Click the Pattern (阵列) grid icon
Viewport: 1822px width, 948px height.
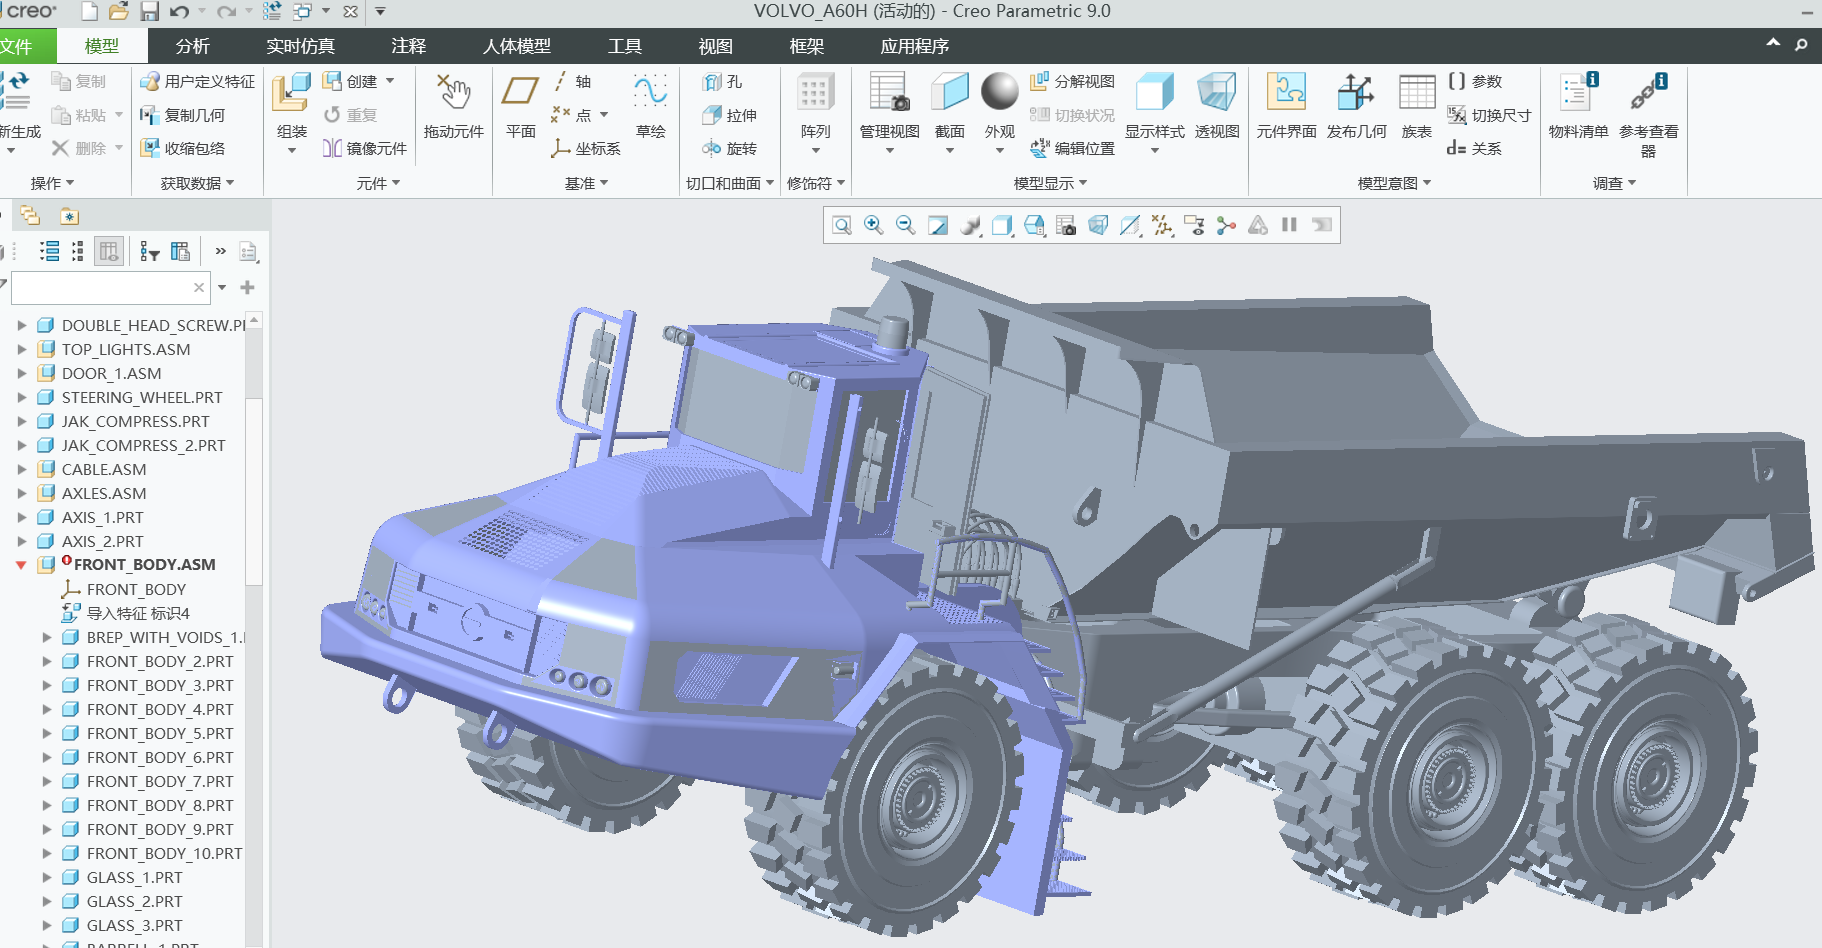[815, 92]
